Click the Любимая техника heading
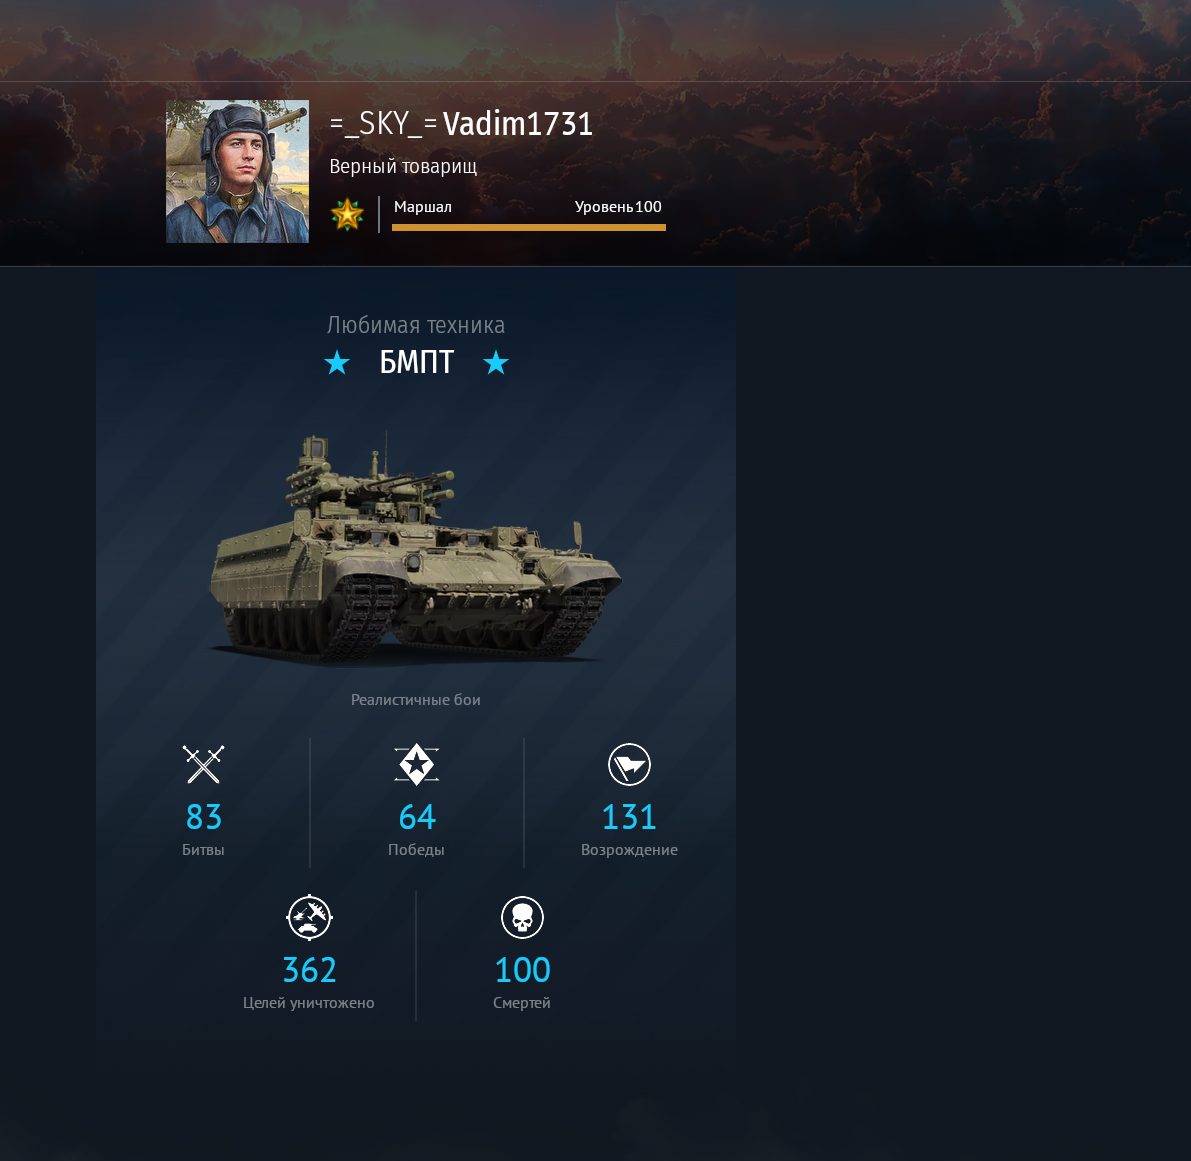Viewport: 1191px width, 1161px height. (x=415, y=325)
